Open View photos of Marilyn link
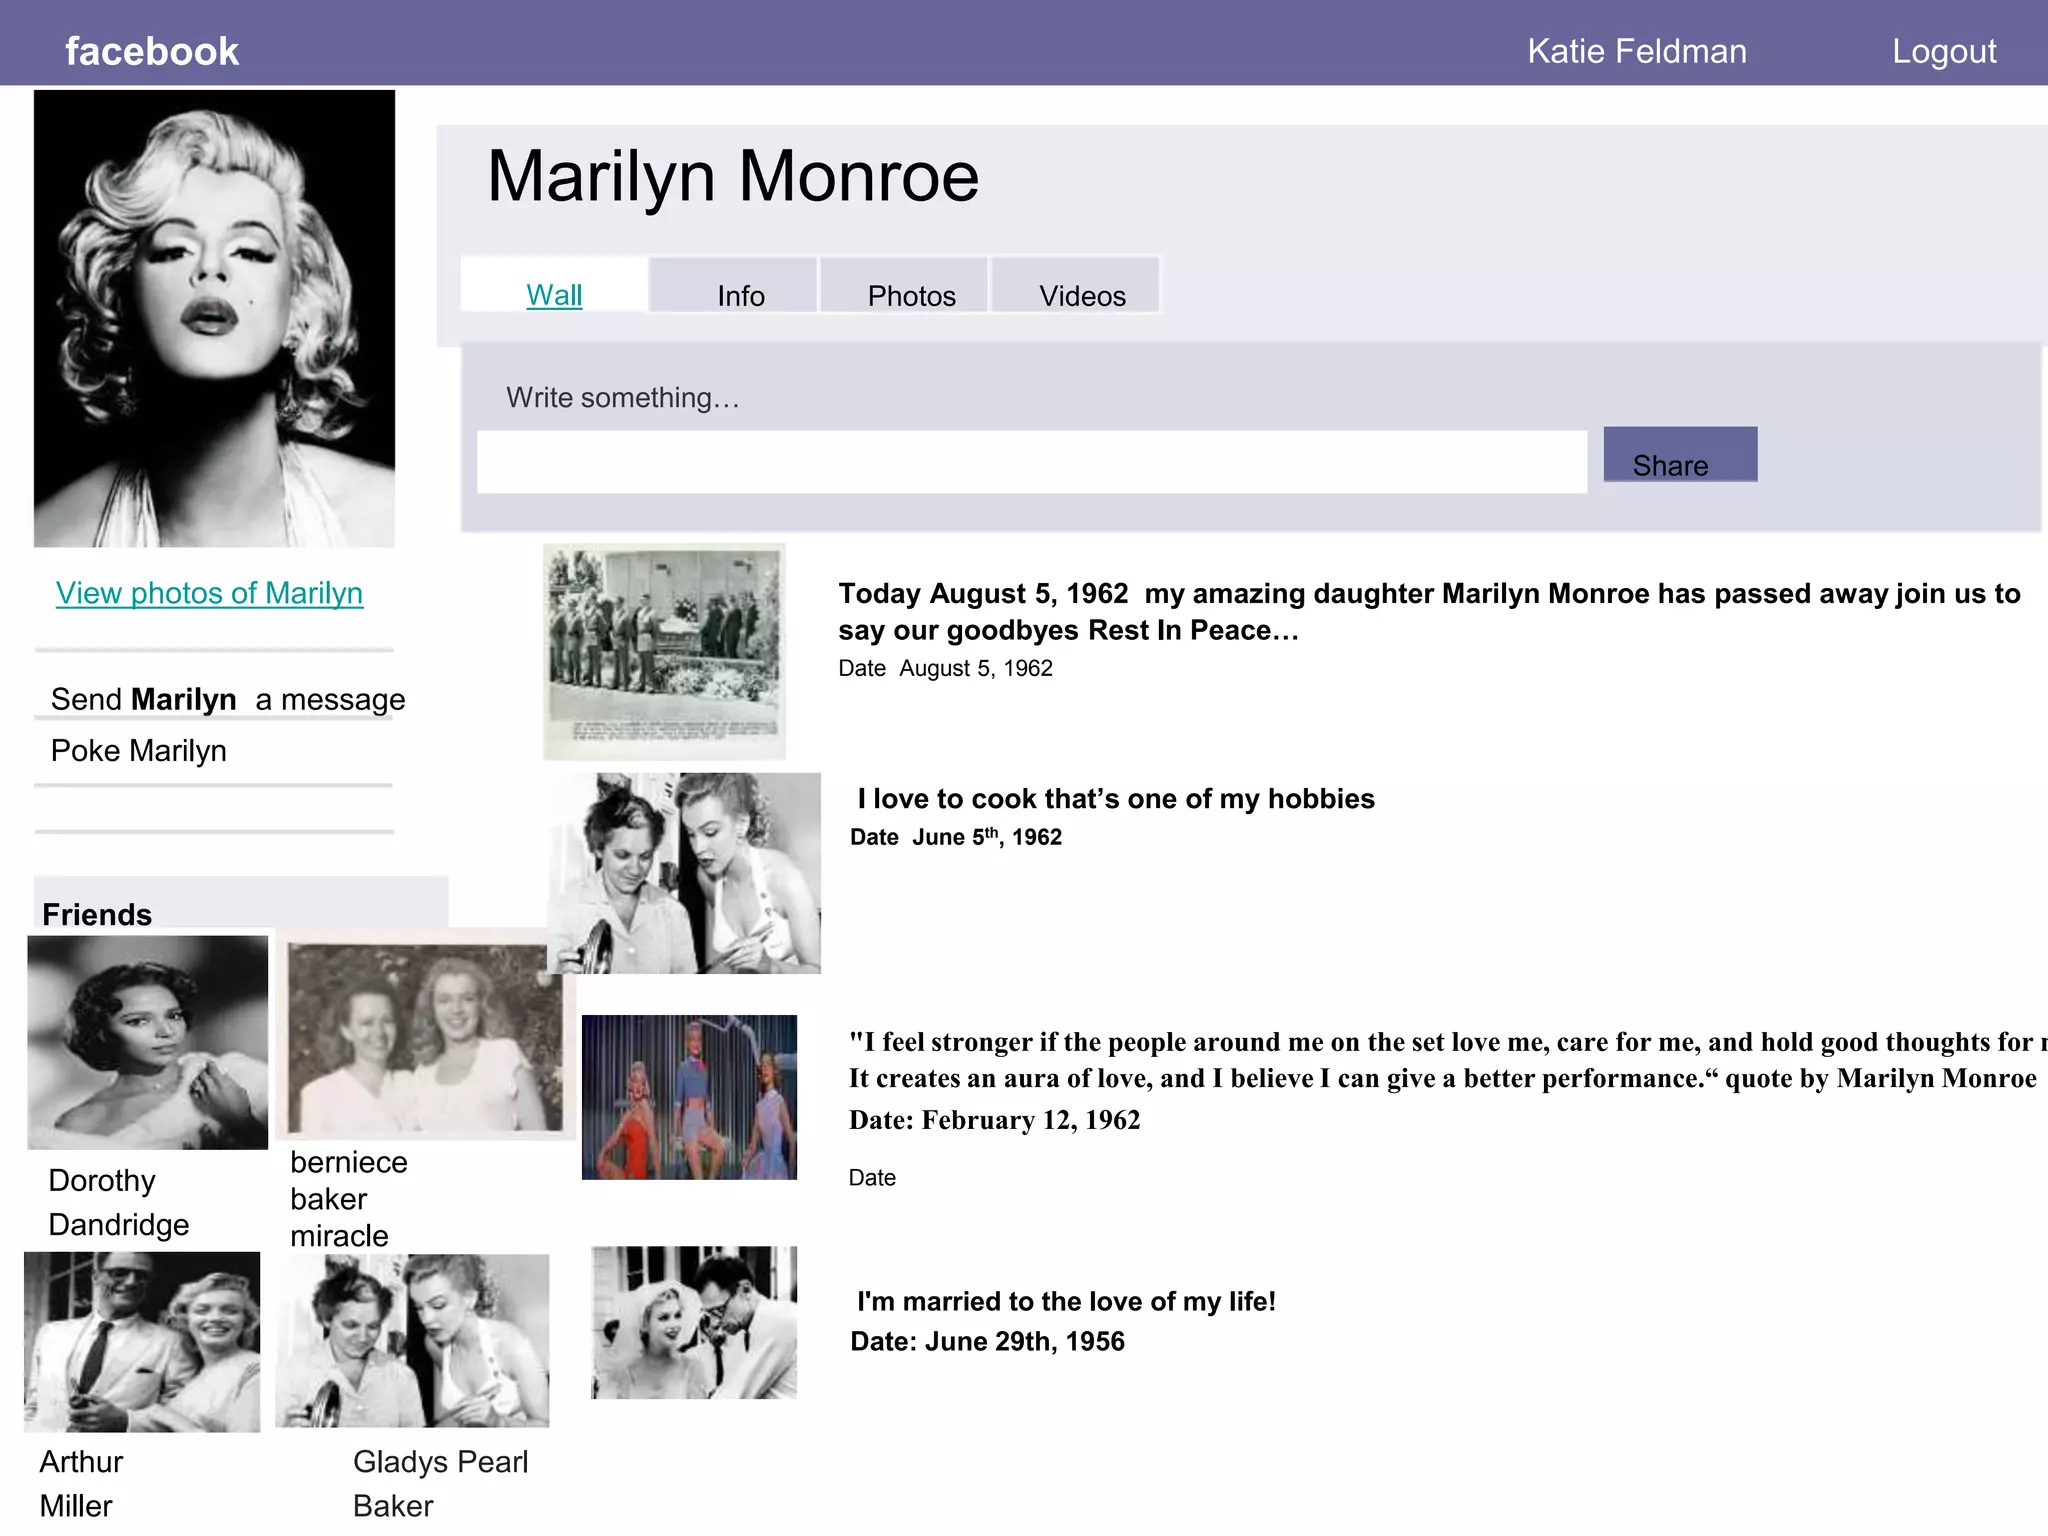2048x1536 pixels. [209, 593]
